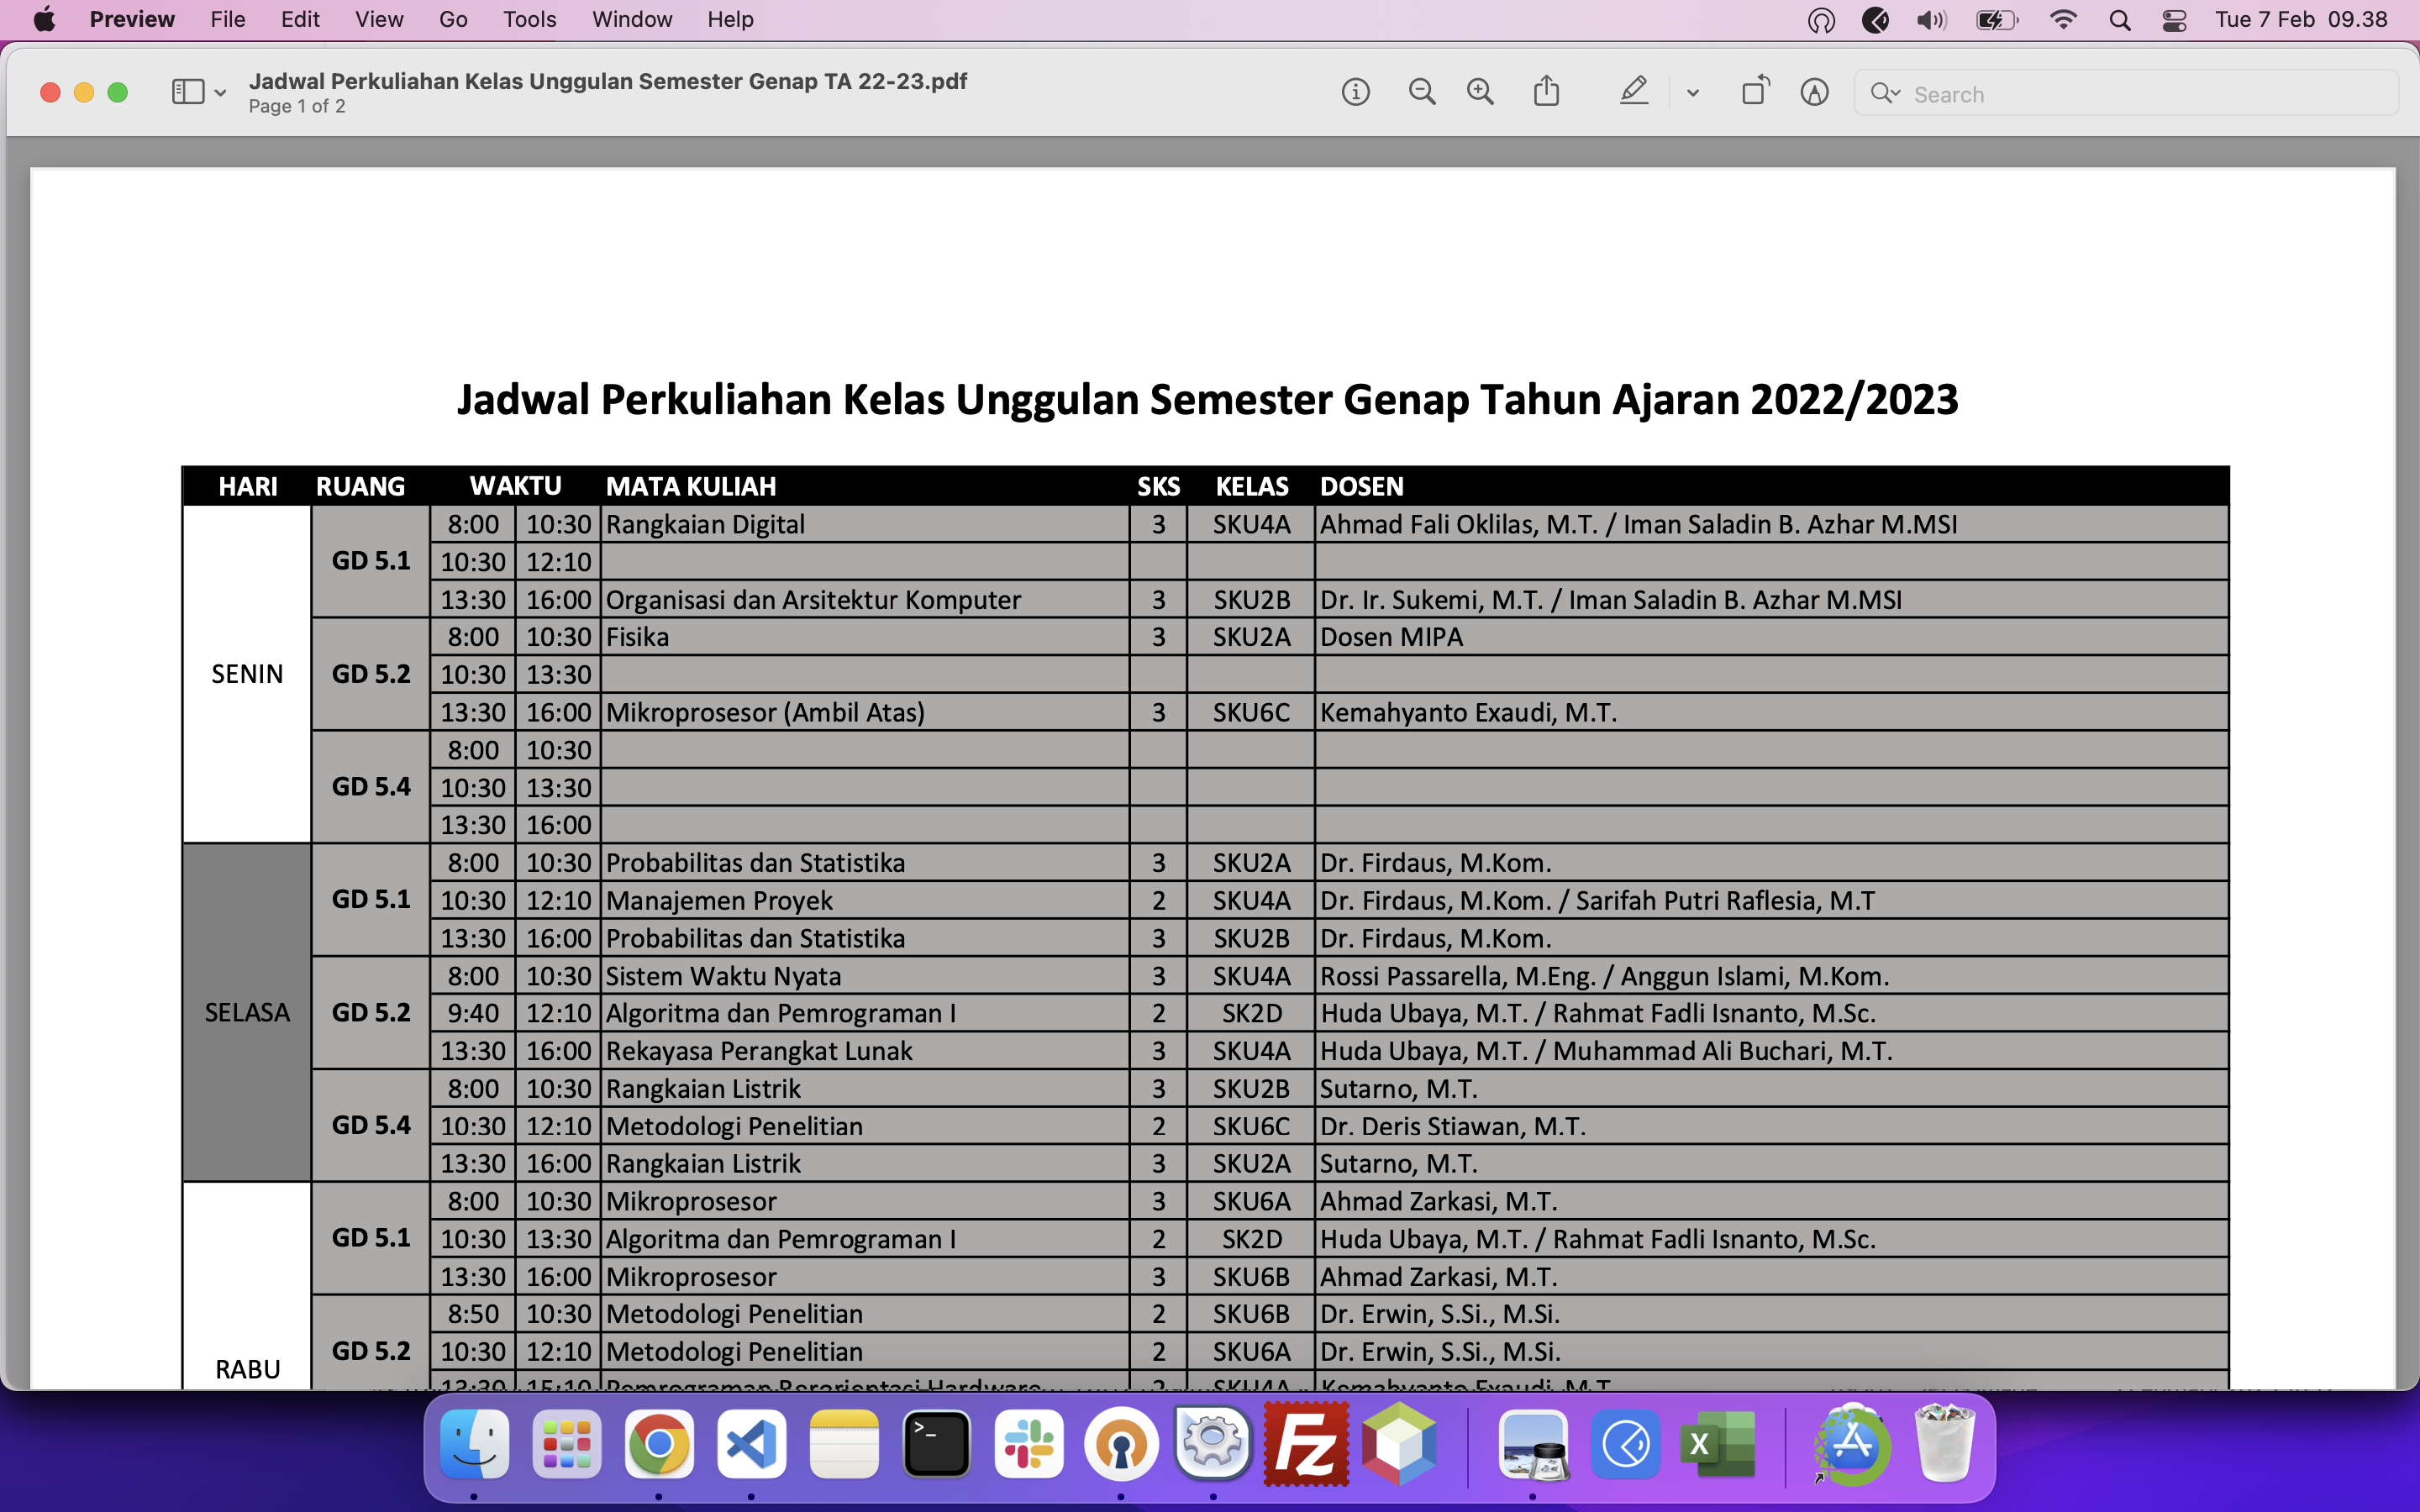Screen dimensions: 2420x1512
Task: Open the Trash in the Dock
Action: [1944, 1444]
